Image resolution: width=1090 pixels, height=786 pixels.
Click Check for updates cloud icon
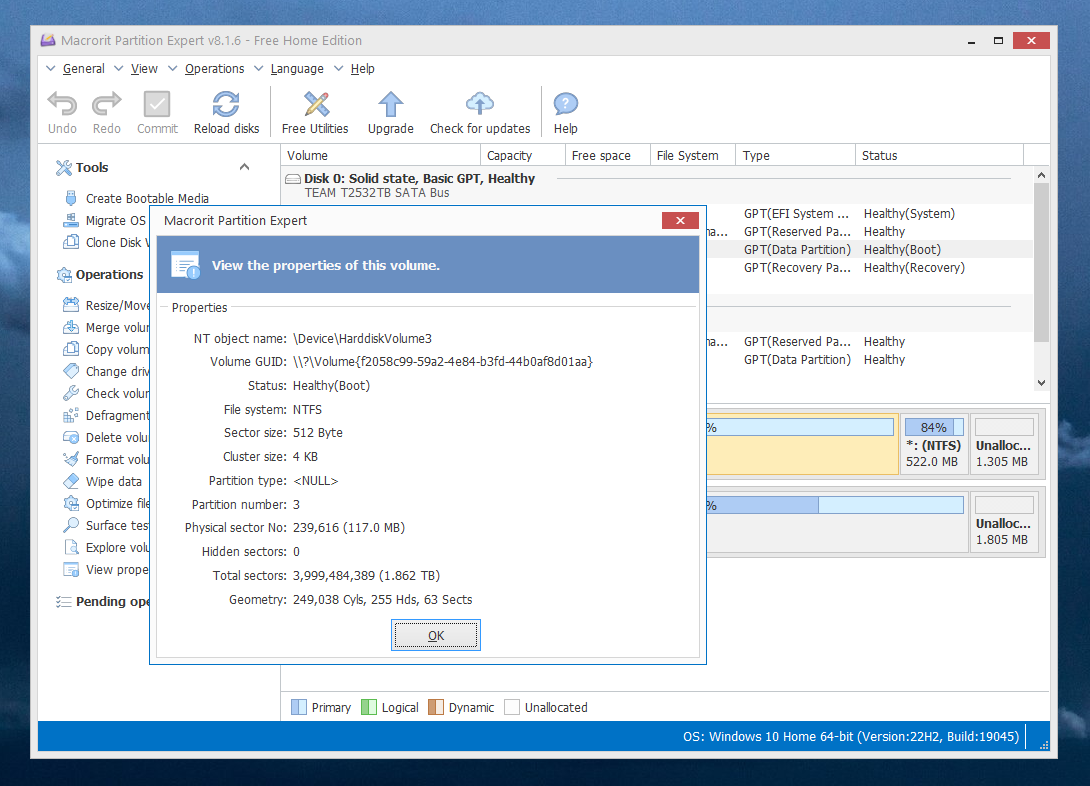480,104
